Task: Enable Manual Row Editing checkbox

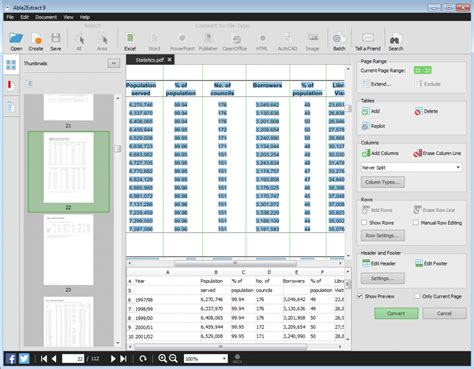Action: tap(416, 222)
